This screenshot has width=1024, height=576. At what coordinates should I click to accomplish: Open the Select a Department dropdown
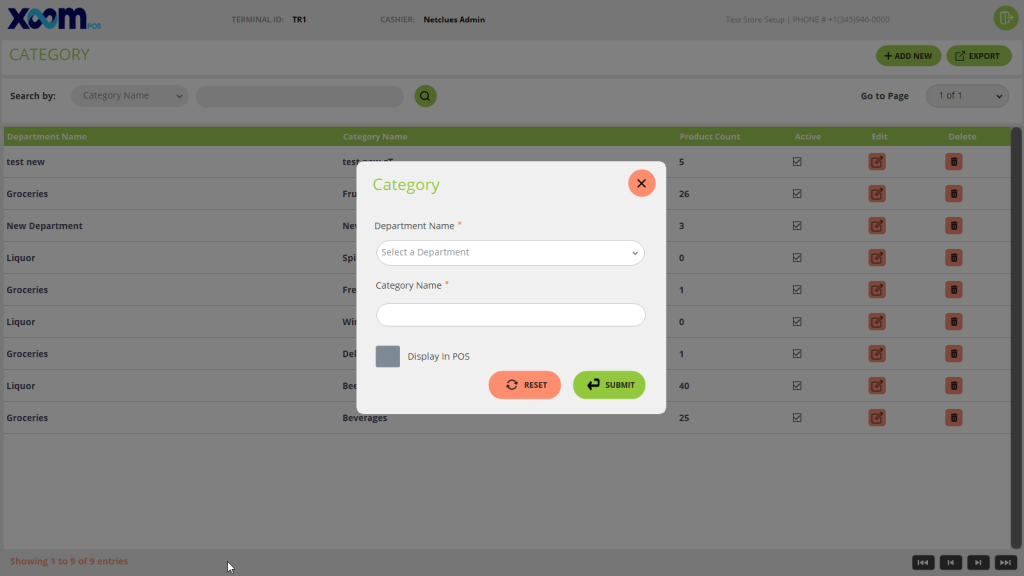510,253
